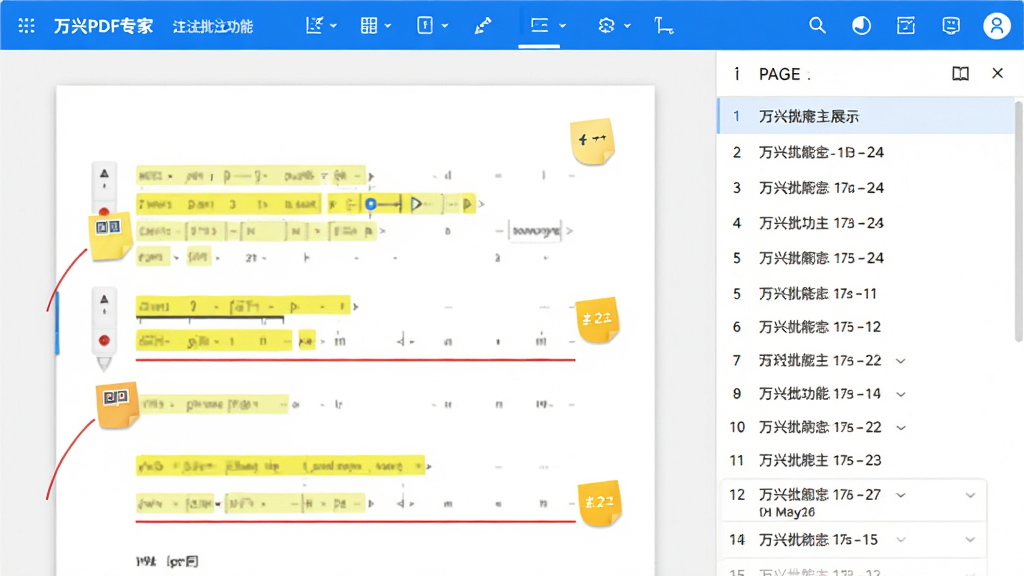Click the page tool icon
Image resolution: width=1024 pixels, height=576 pixels.
click(425, 25)
